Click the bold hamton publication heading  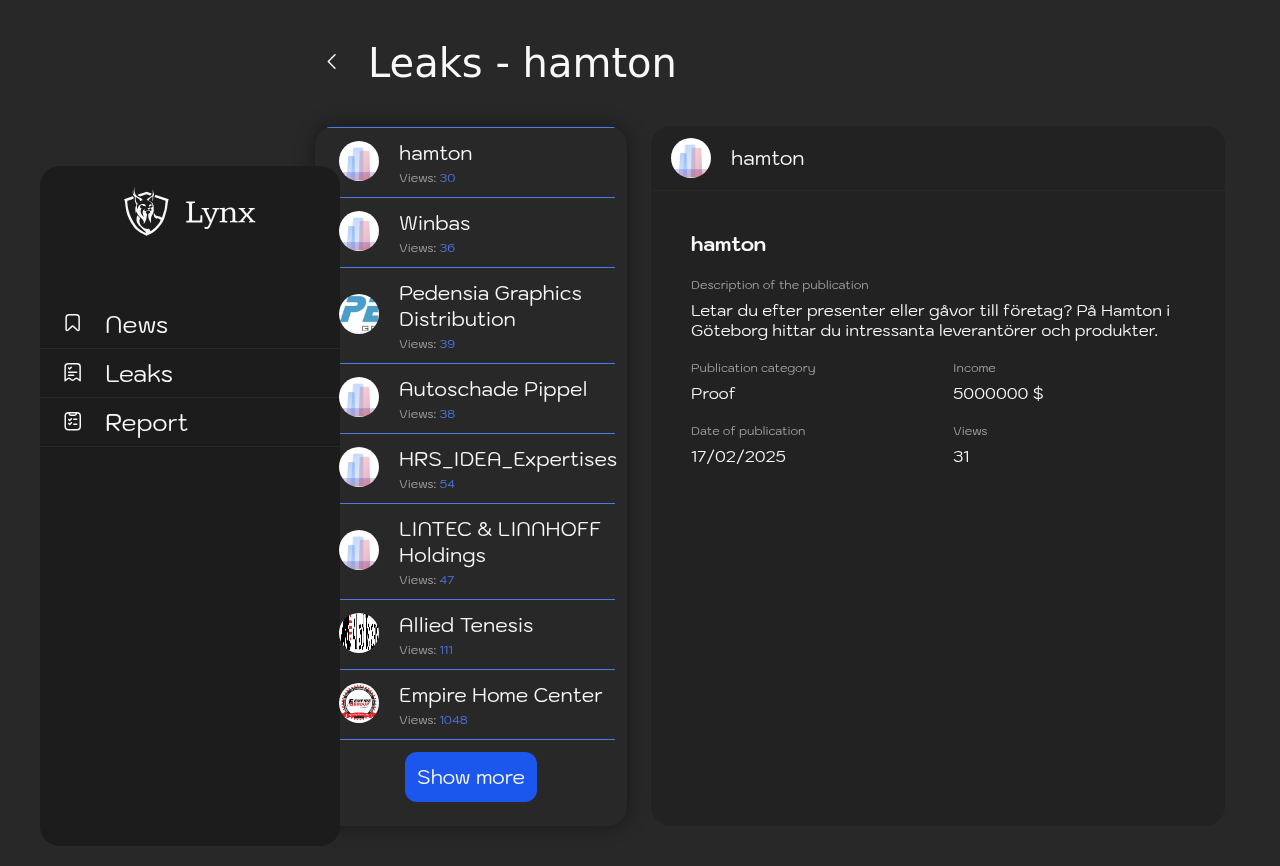(x=728, y=244)
